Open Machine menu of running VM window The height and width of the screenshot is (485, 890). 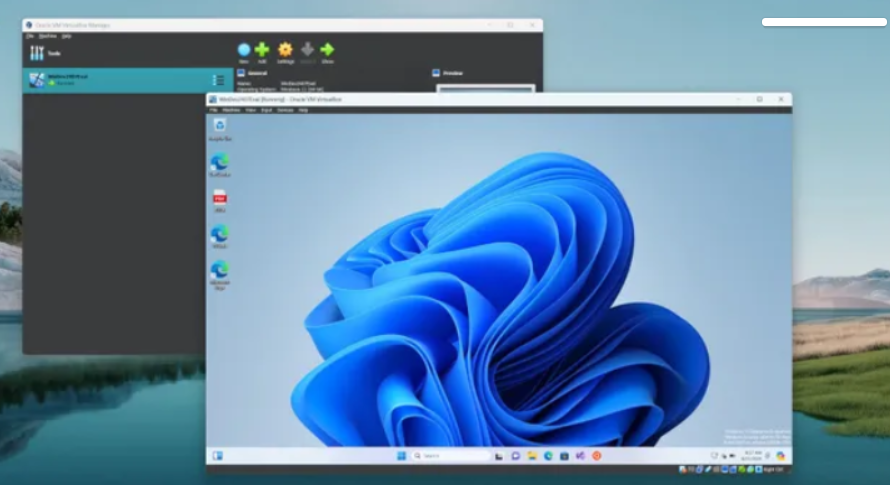pyautogui.click(x=231, y=110)
